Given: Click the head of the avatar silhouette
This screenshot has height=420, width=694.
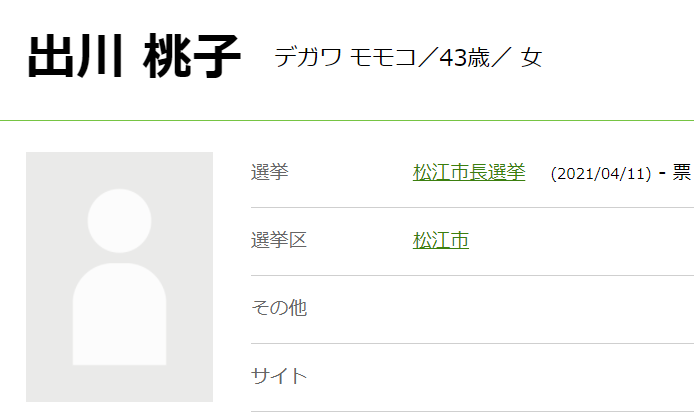Looking at the screenshot, I should [x=119, y=220].
